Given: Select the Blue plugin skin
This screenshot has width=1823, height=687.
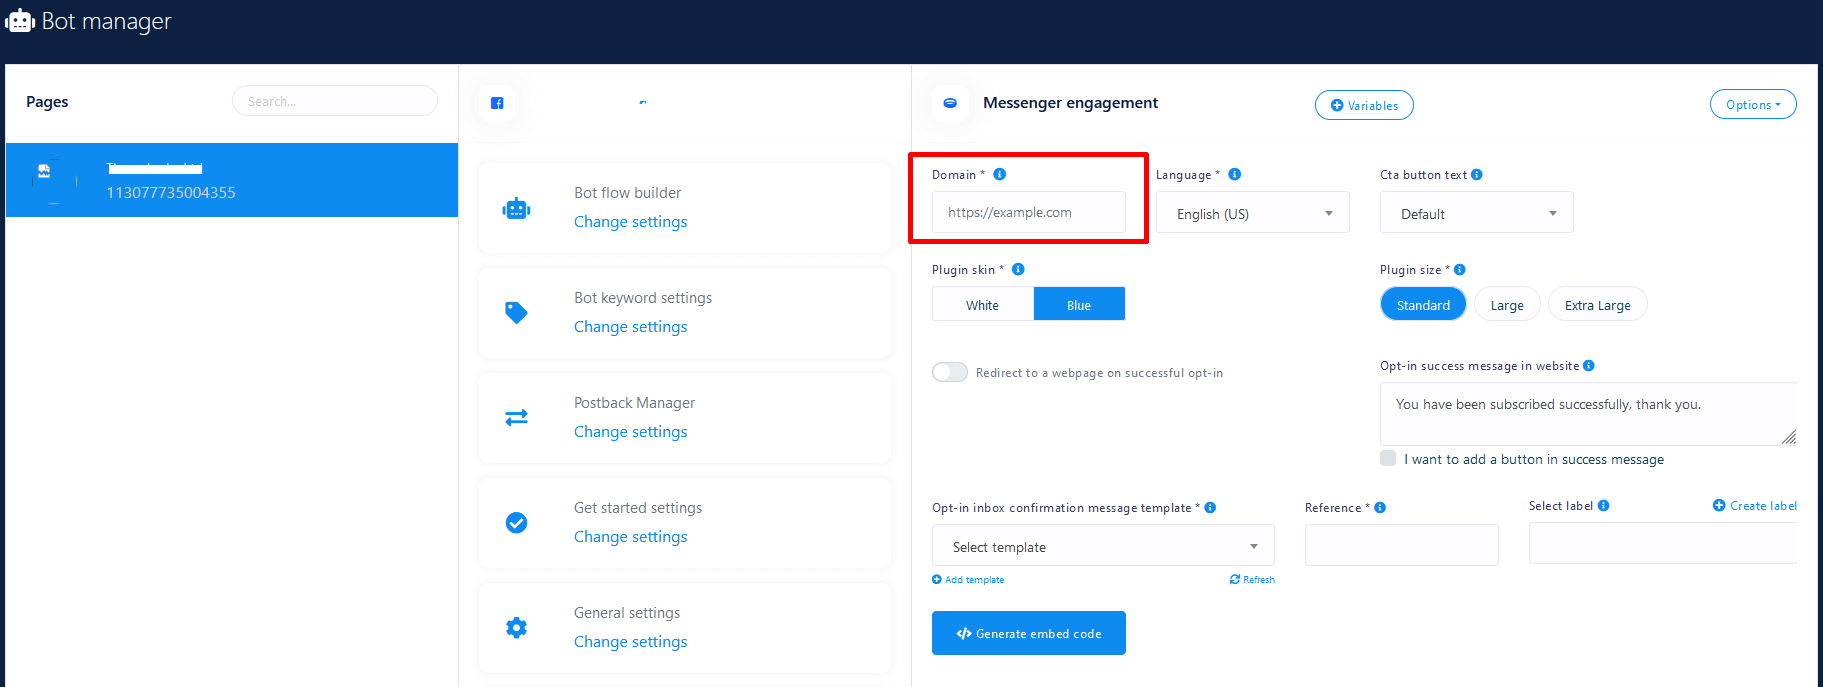Looking at the screenshot, I should click(x=1078, y=305).
